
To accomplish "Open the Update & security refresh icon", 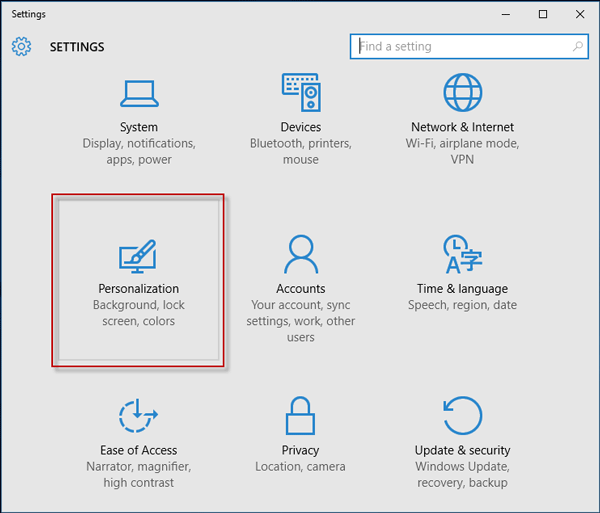I will click(x=463, y=415).
